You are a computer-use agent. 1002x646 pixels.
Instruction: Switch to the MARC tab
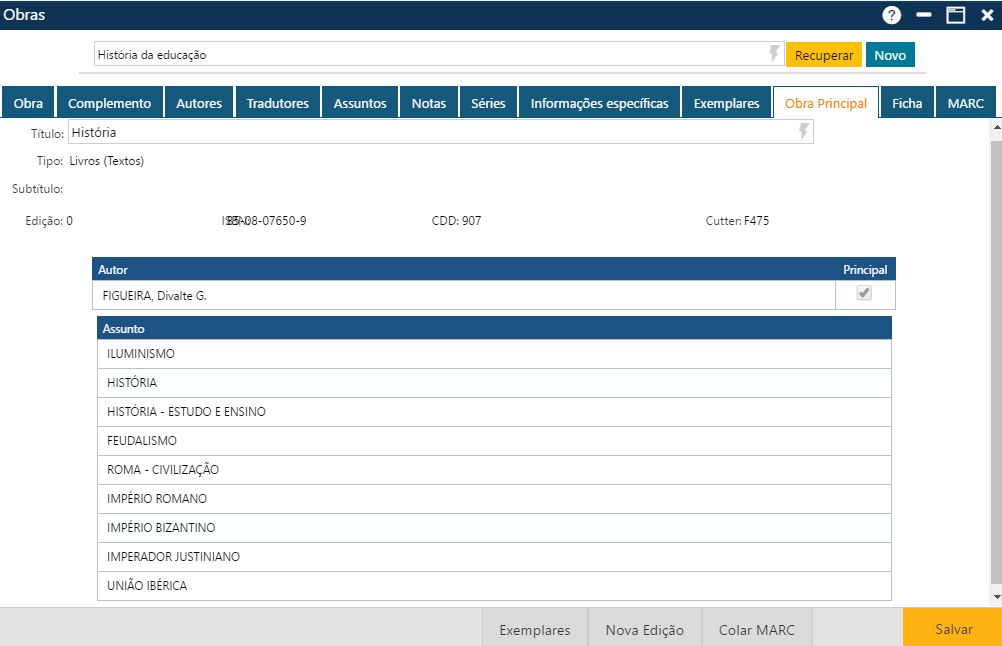[x=966, y=101]
